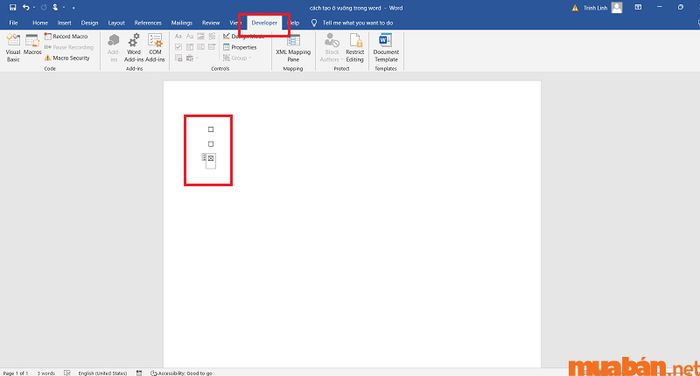Select the Developer tab
700x376 pixels.
[x=264, y=22]
